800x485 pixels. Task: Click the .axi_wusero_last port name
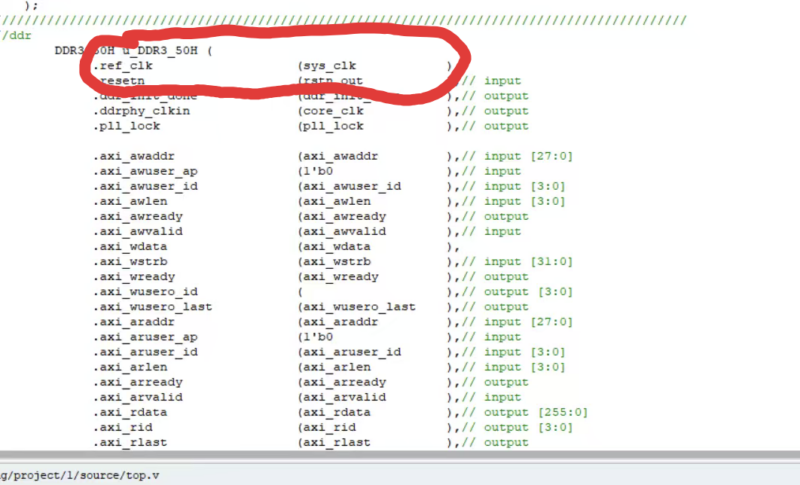[x=152, y=307]
